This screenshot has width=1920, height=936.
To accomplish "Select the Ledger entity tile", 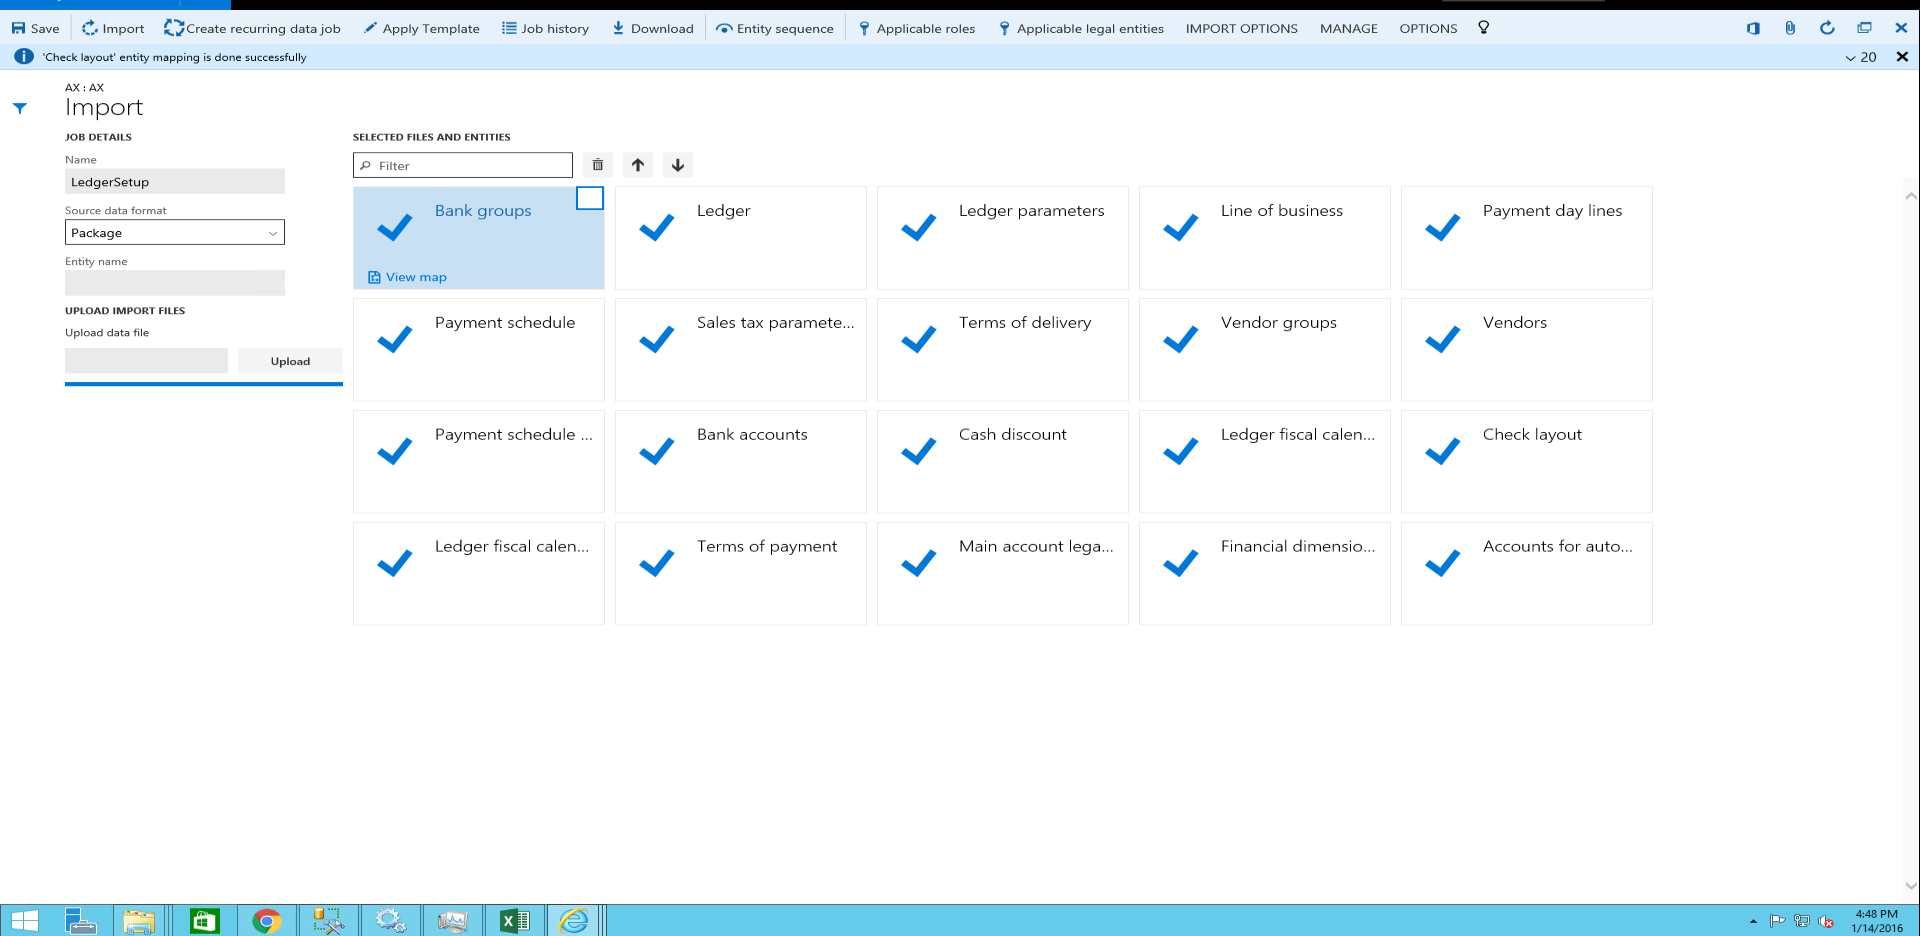I will (x=741, y=238).
